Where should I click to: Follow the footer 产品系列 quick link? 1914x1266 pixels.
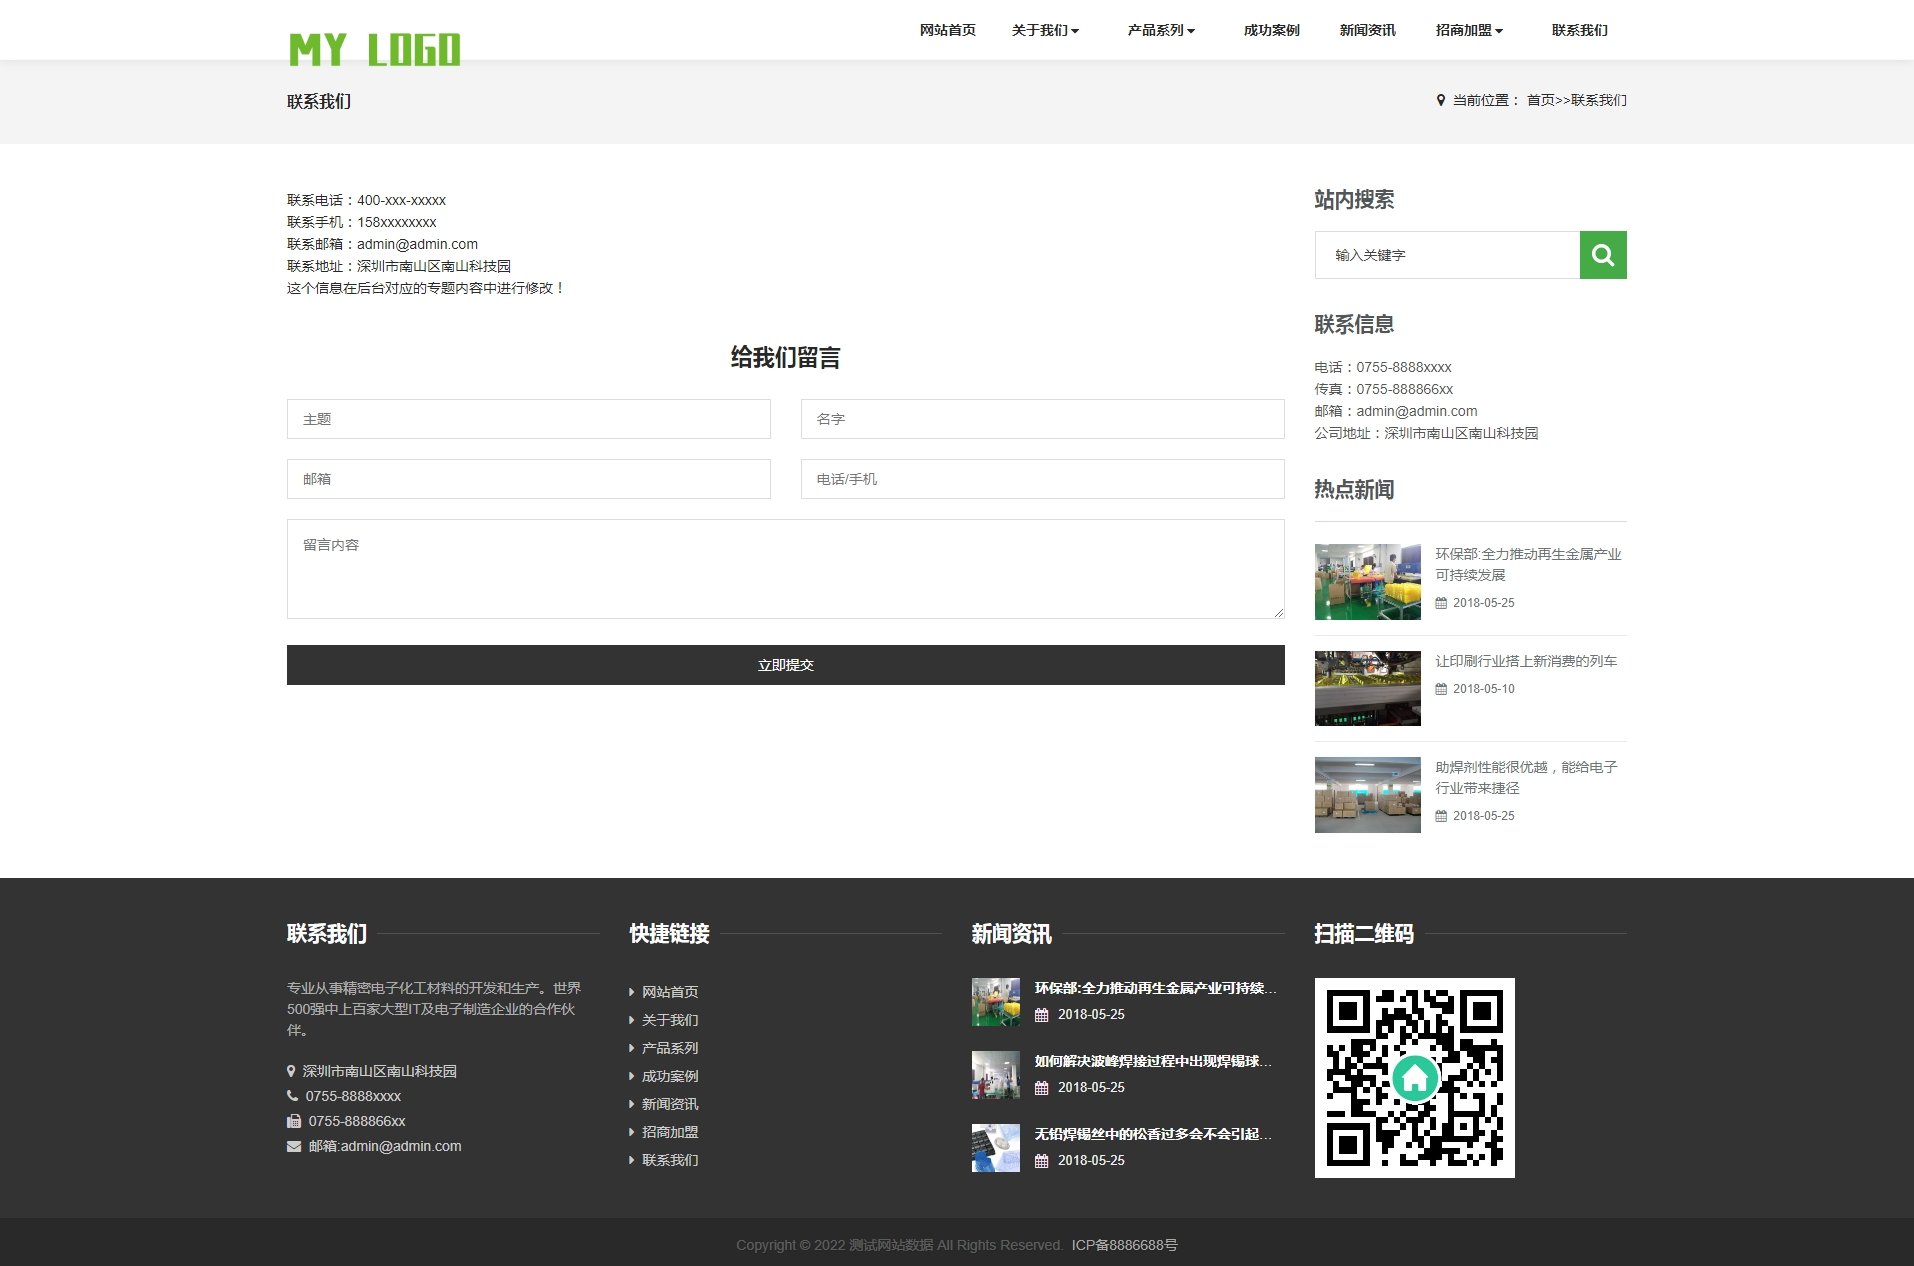[x=669, y=1048]
